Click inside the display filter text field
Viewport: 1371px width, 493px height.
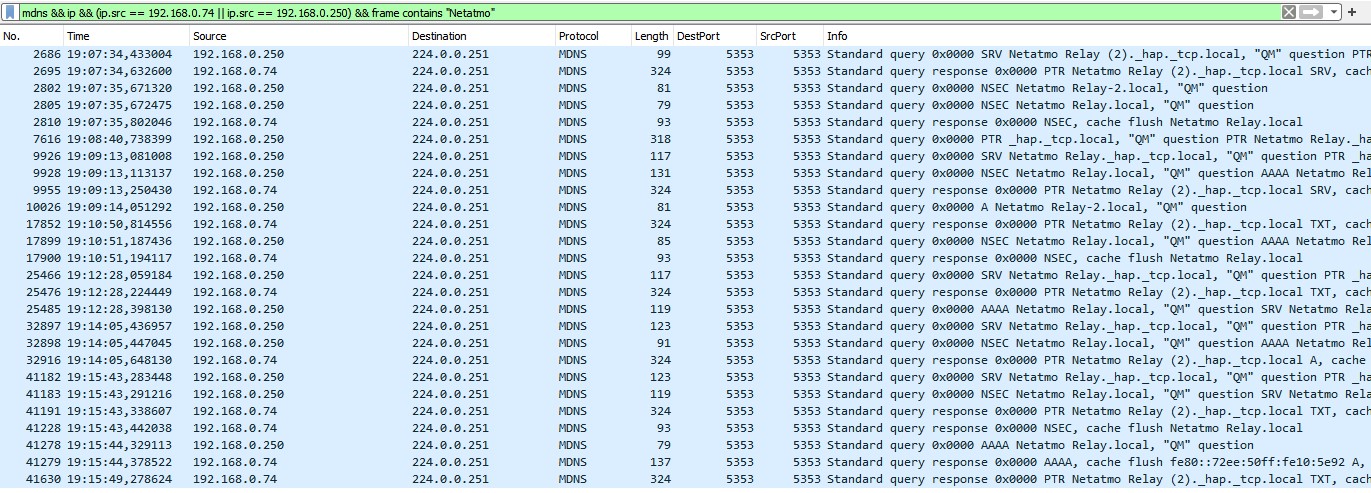pyautogui.click(x=650, y=12)
